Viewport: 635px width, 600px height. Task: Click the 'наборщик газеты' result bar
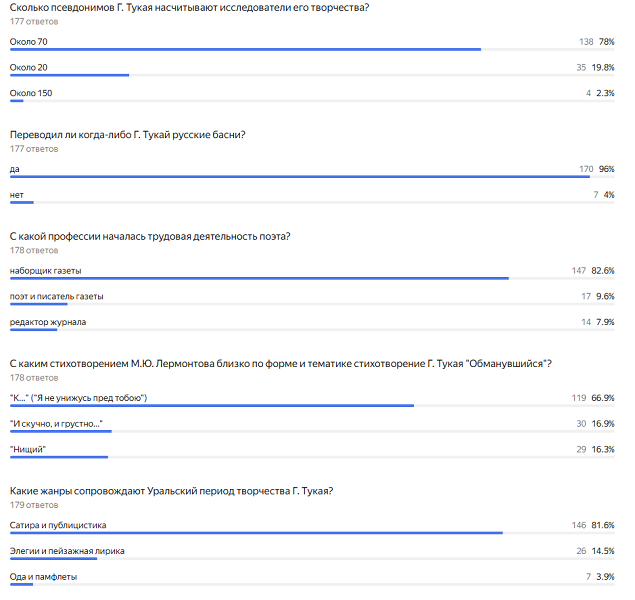258,278
